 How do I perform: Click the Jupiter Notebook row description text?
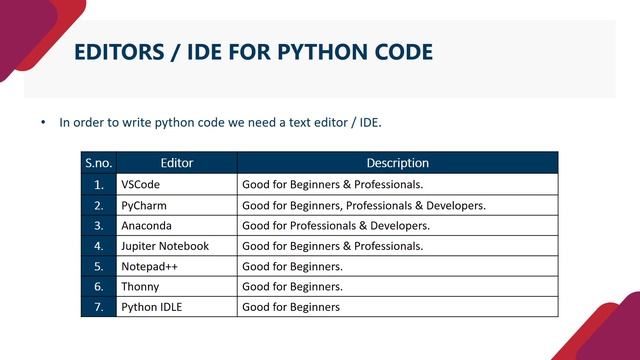pyautogui.click(x=333, y=246)
